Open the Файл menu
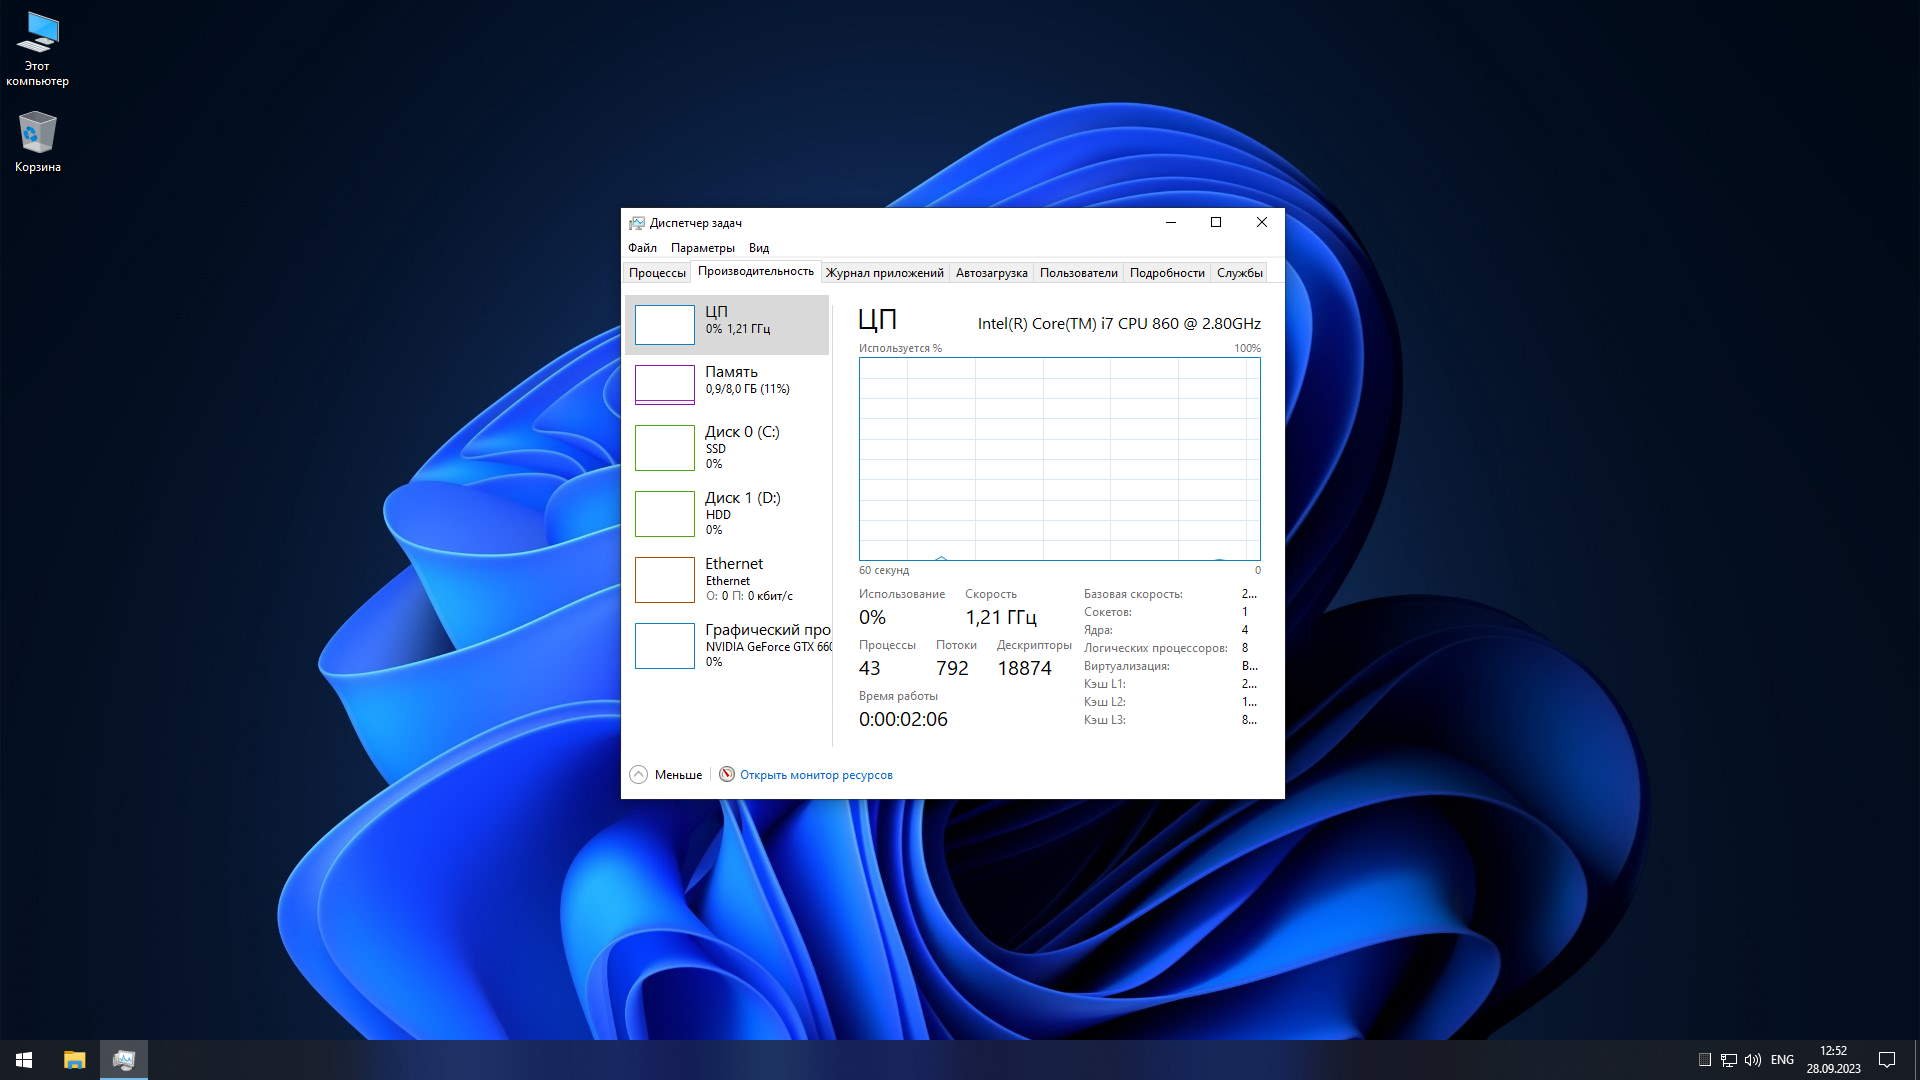 click(x=642, y=248)
